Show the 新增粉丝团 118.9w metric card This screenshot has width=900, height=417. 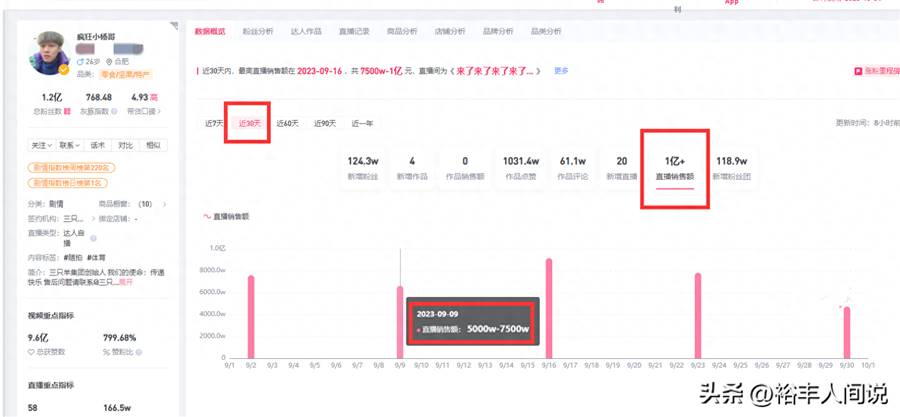coord(731,169)
